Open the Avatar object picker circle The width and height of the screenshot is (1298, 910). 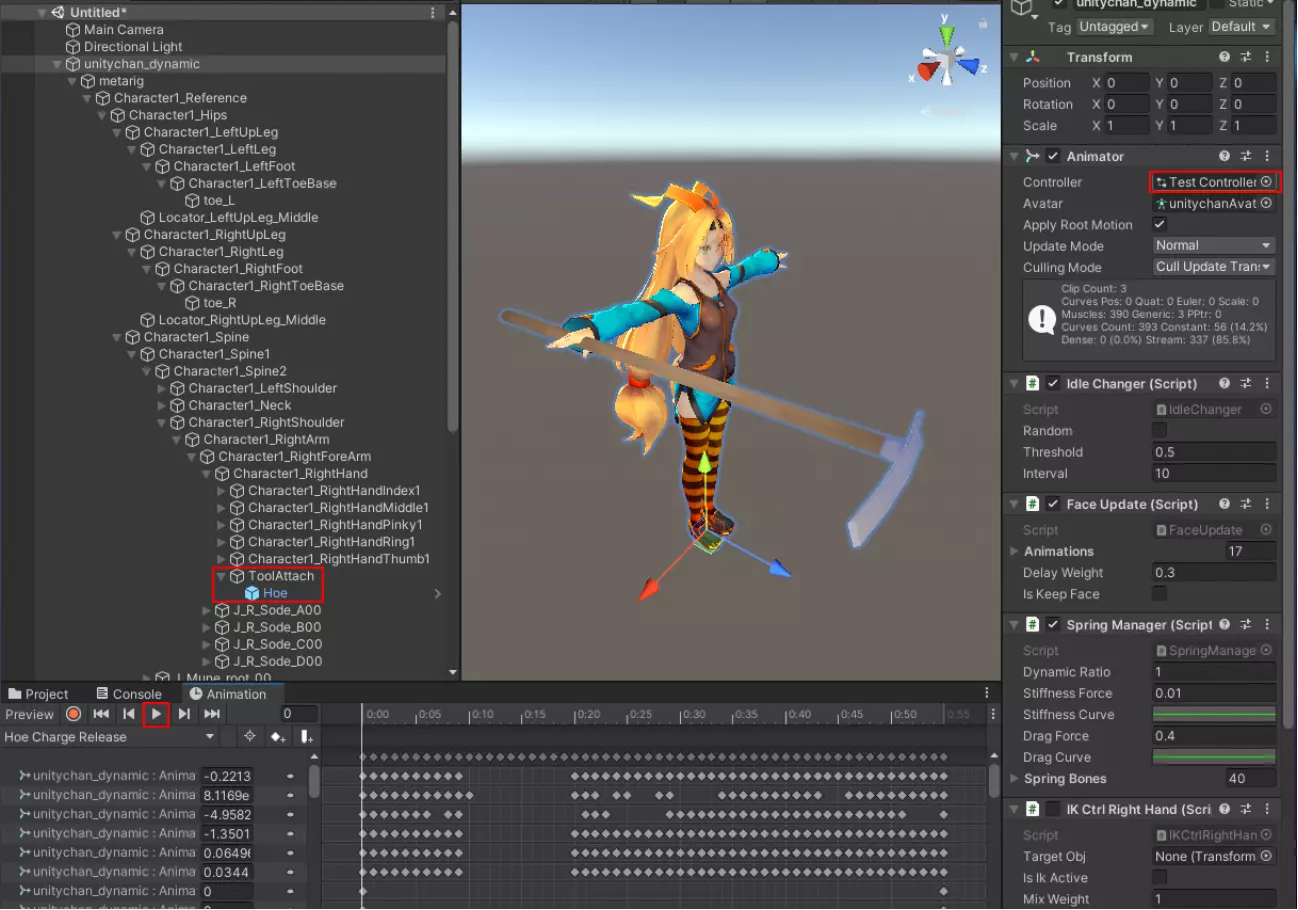pos(1266,203)
